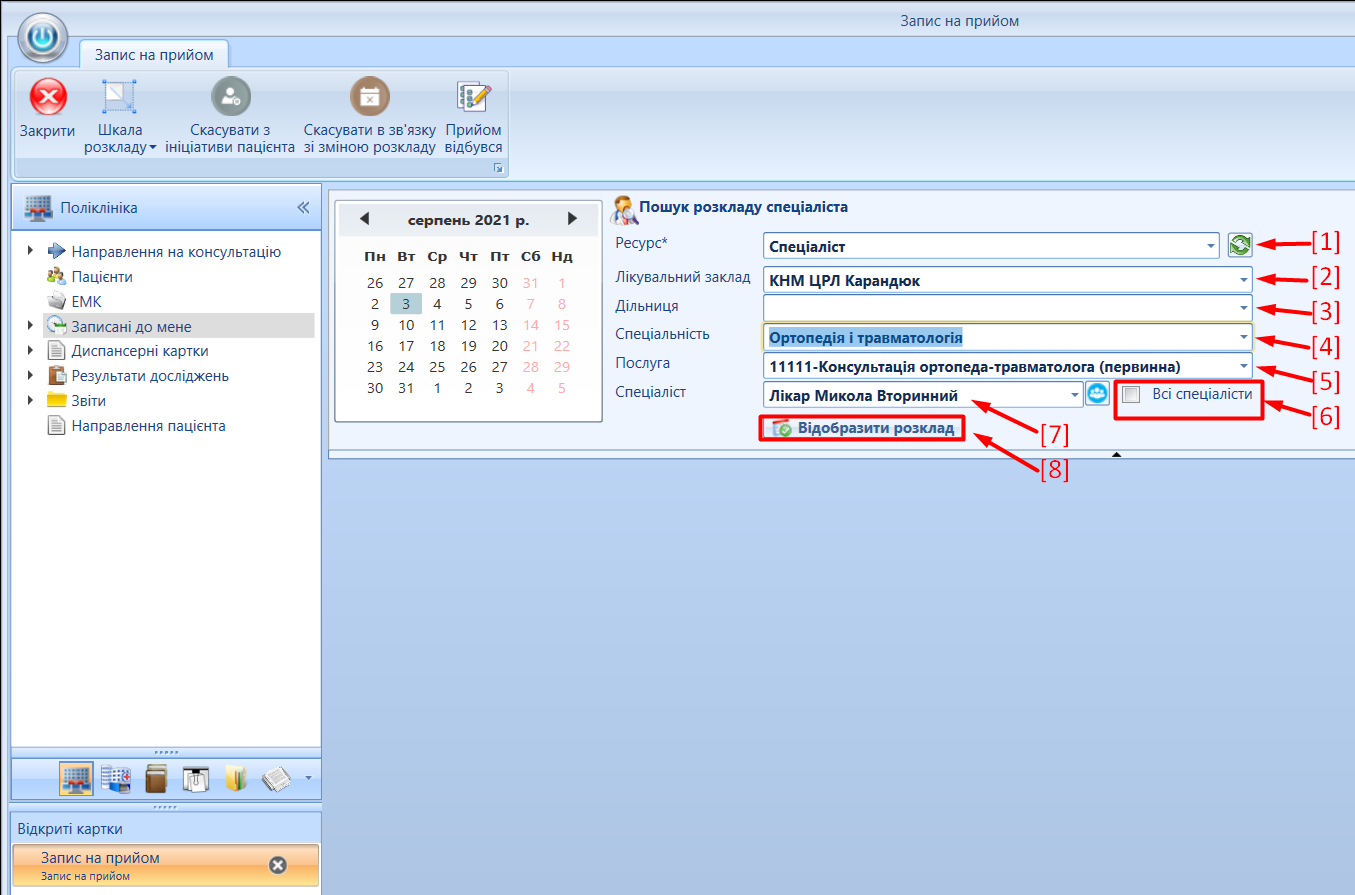Select Звіти tree item

(88, 401)
